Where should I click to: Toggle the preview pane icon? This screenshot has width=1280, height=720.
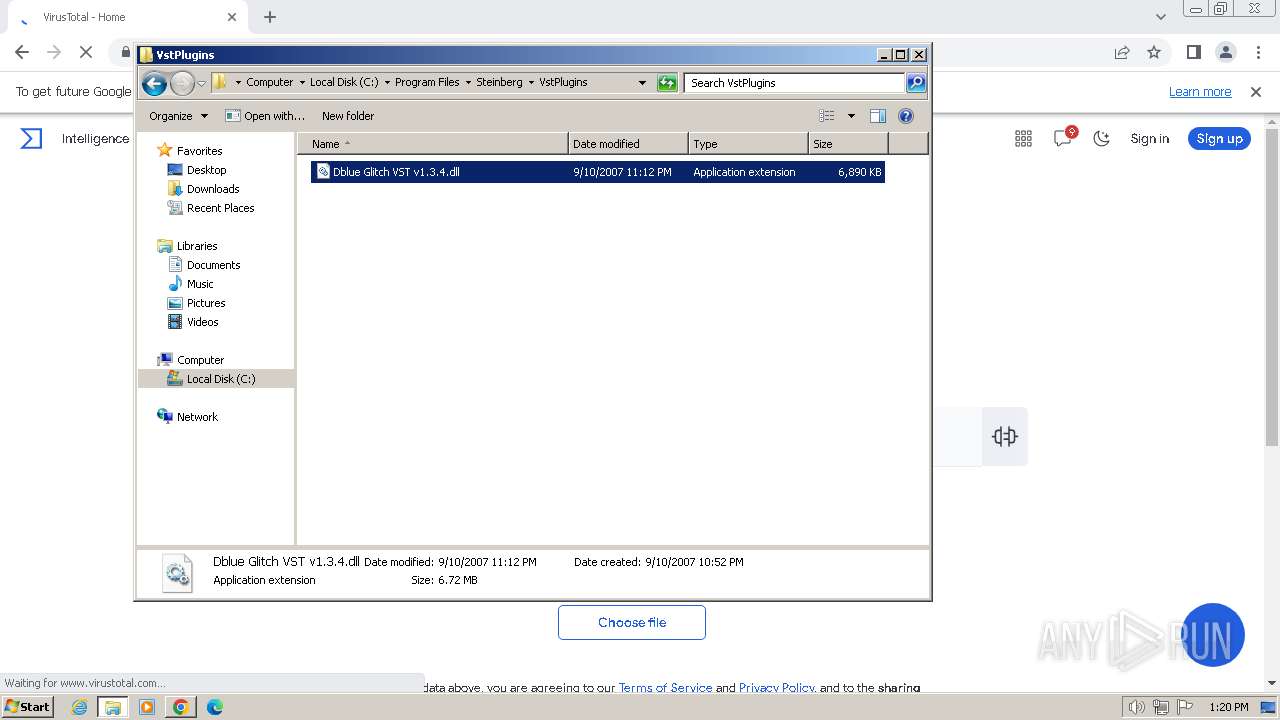tap(878, 116)
